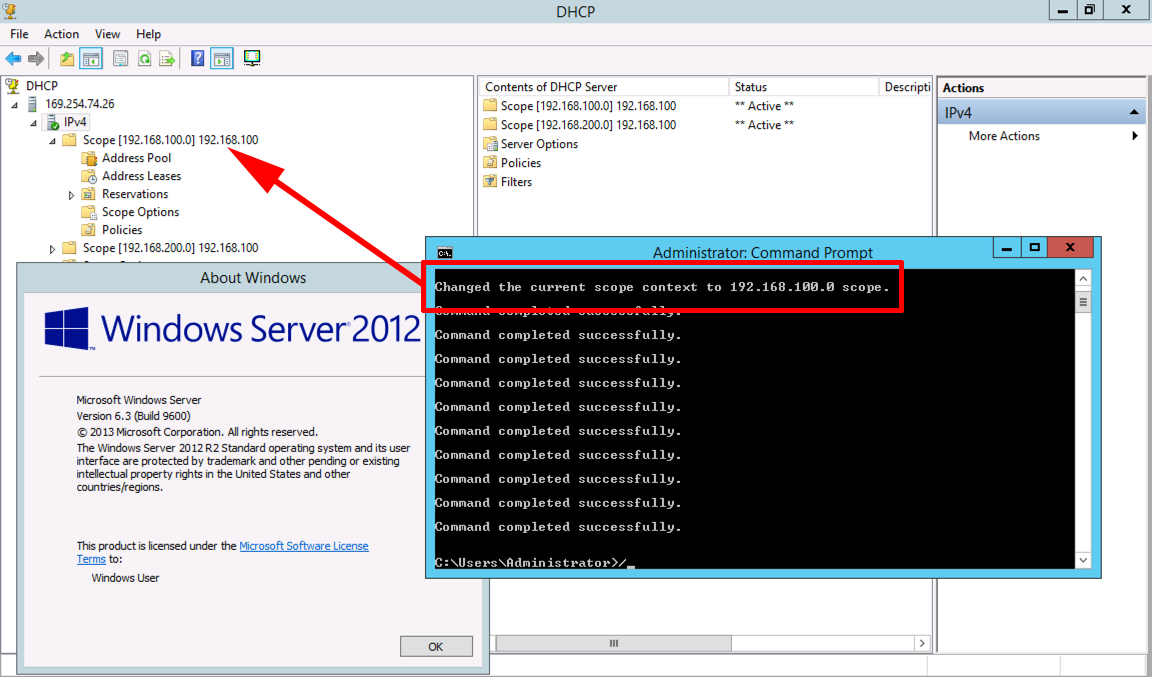
Task: Export the DHCP list using toolbar icon
Action: (x=169, y=57)
